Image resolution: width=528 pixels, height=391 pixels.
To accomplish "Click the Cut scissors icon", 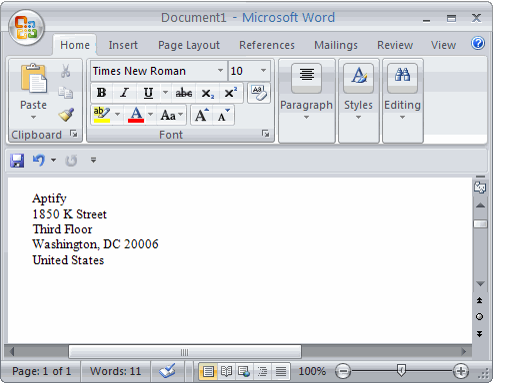I will [66, 71].
